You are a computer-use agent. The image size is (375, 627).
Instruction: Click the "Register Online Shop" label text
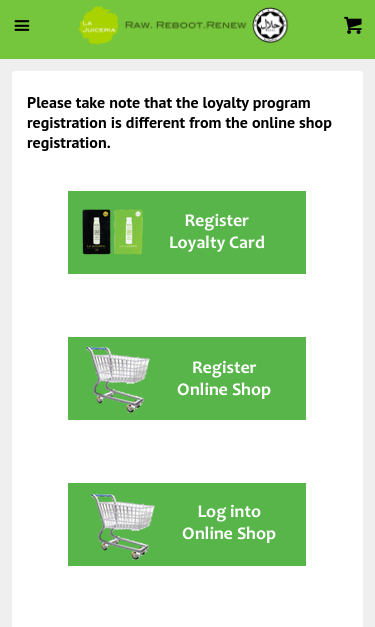click(x=224, y=378)
